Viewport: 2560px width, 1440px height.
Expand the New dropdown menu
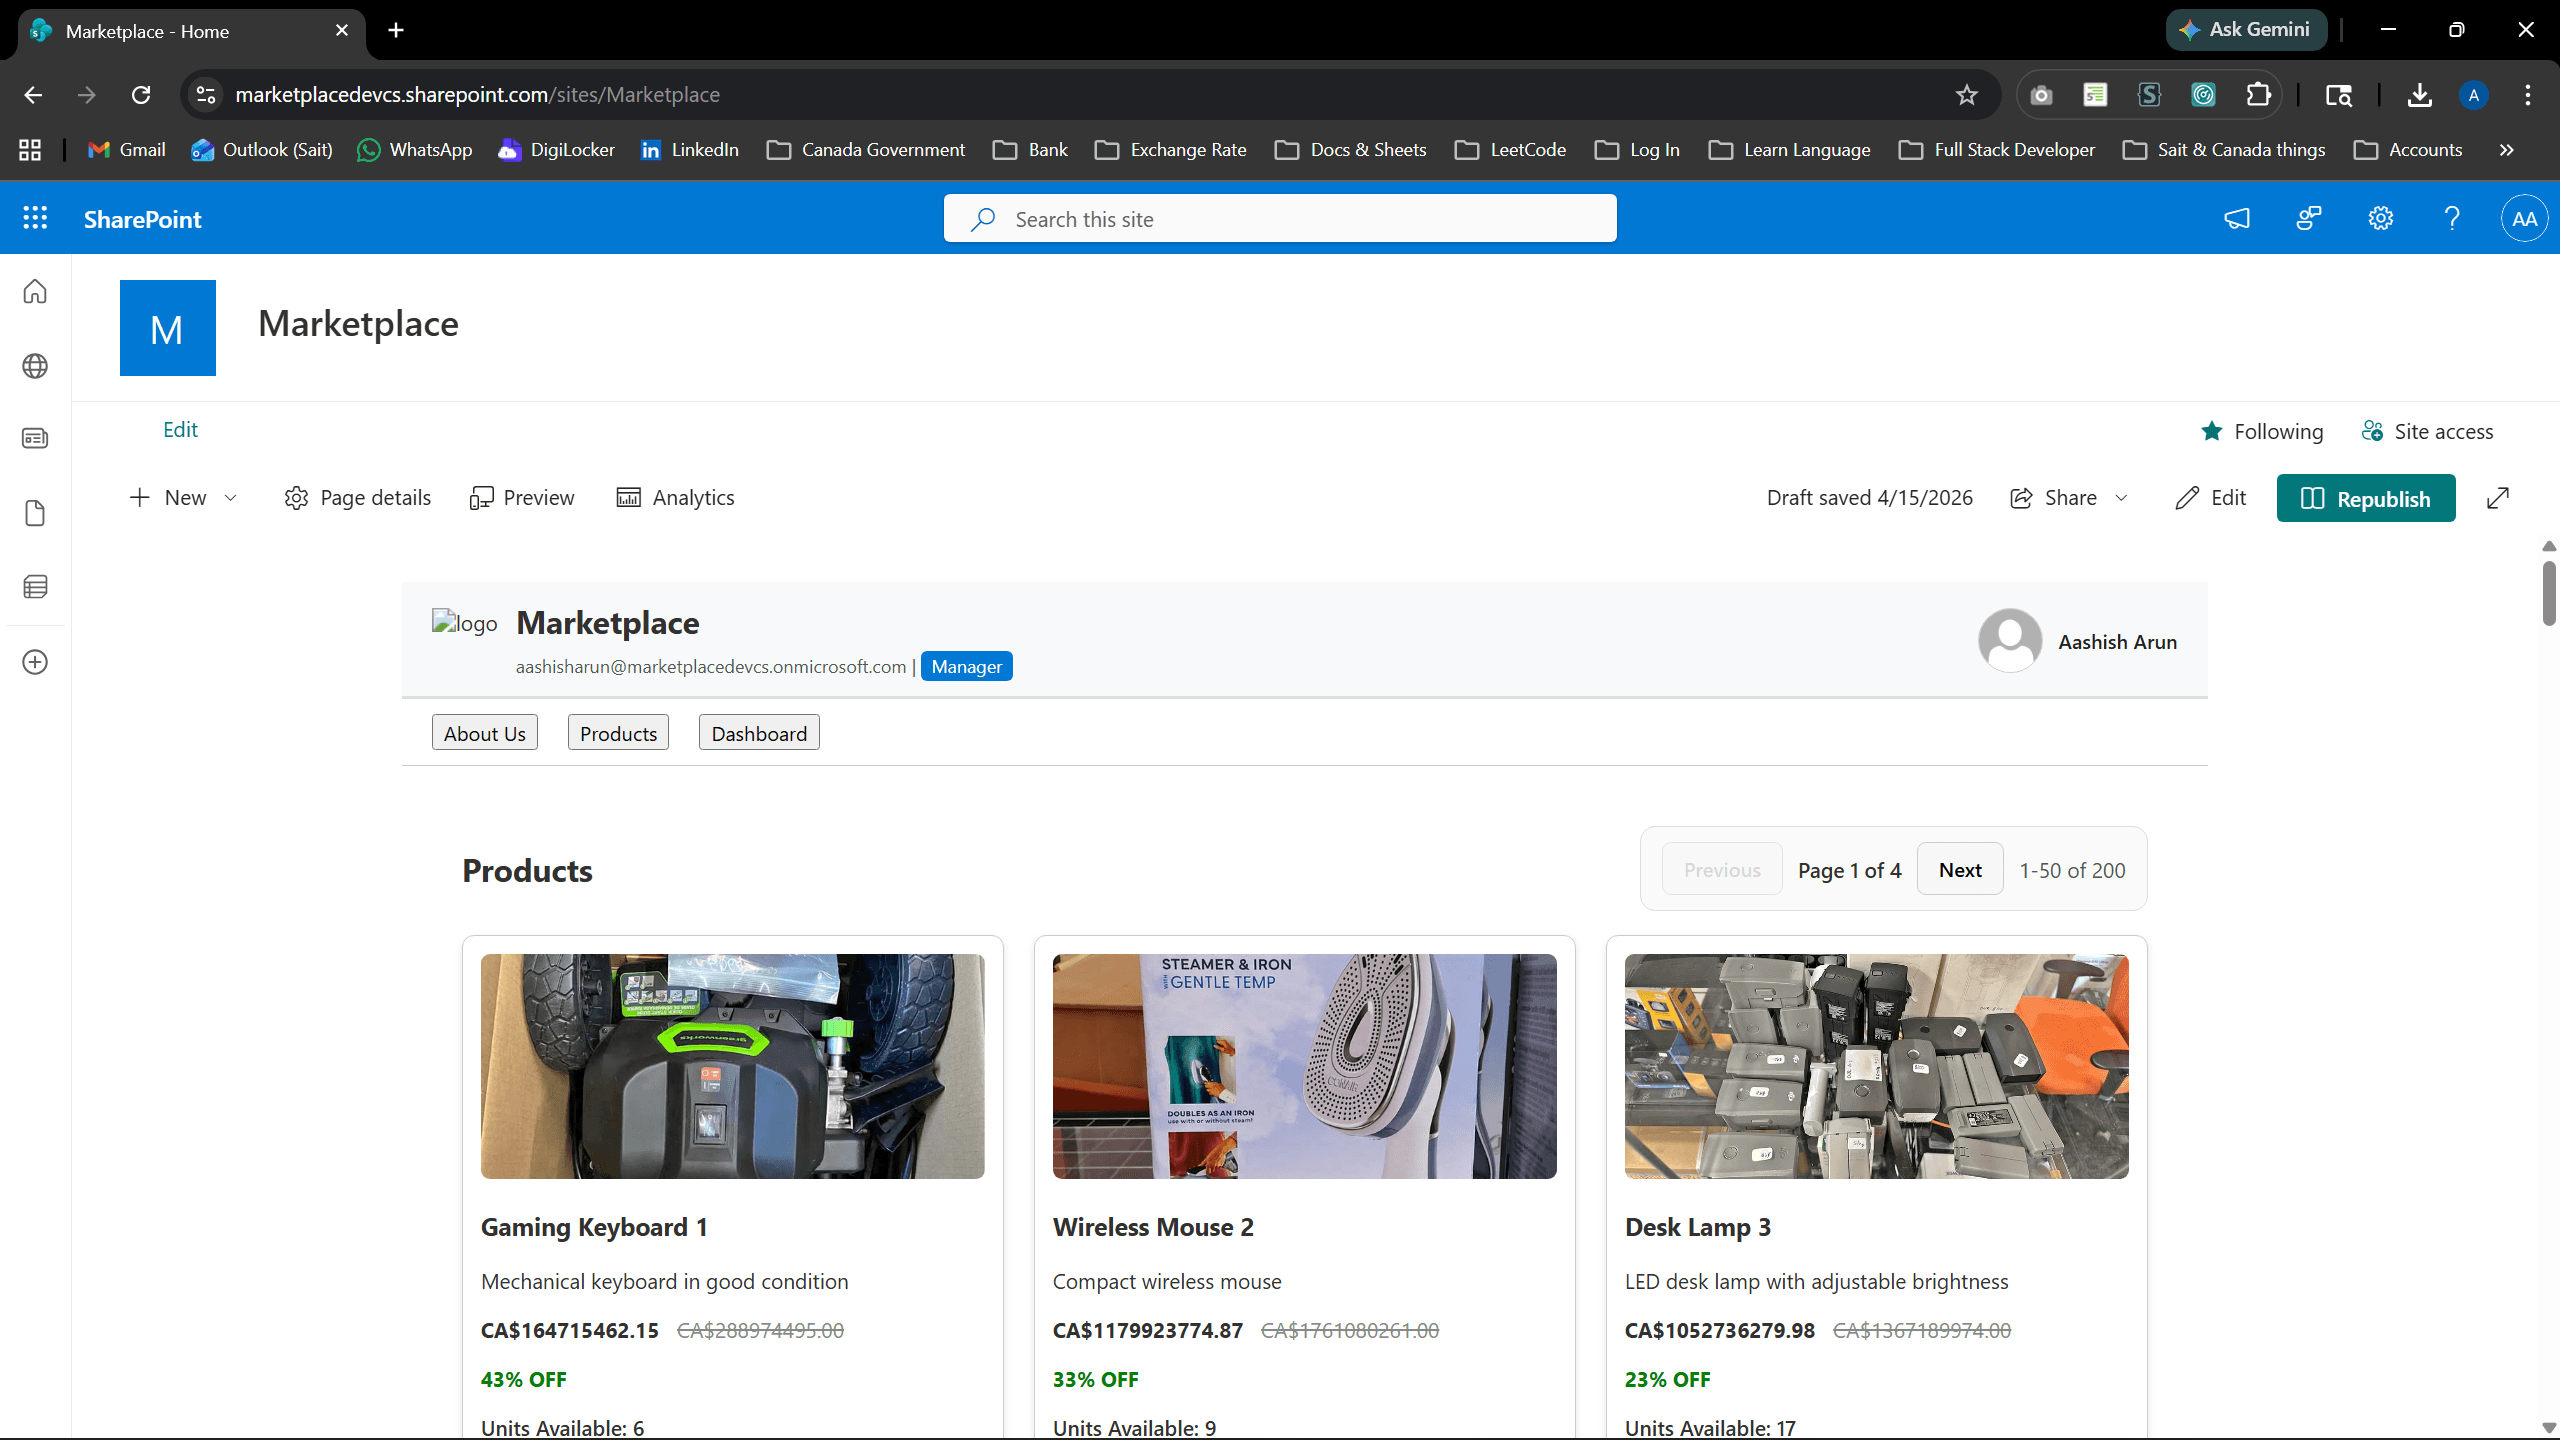pyautogui.click(x=184, y=498)
